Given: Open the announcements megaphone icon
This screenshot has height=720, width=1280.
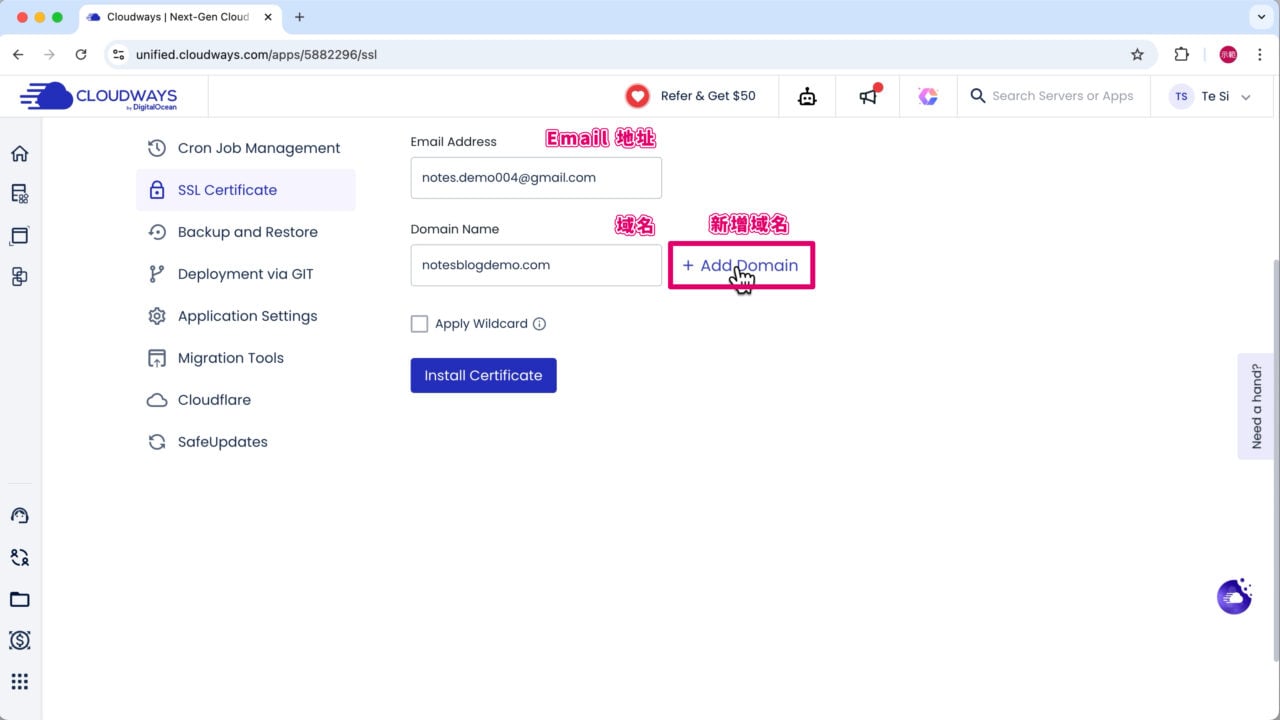Looking at the screenshot, I should coord(868,96).
